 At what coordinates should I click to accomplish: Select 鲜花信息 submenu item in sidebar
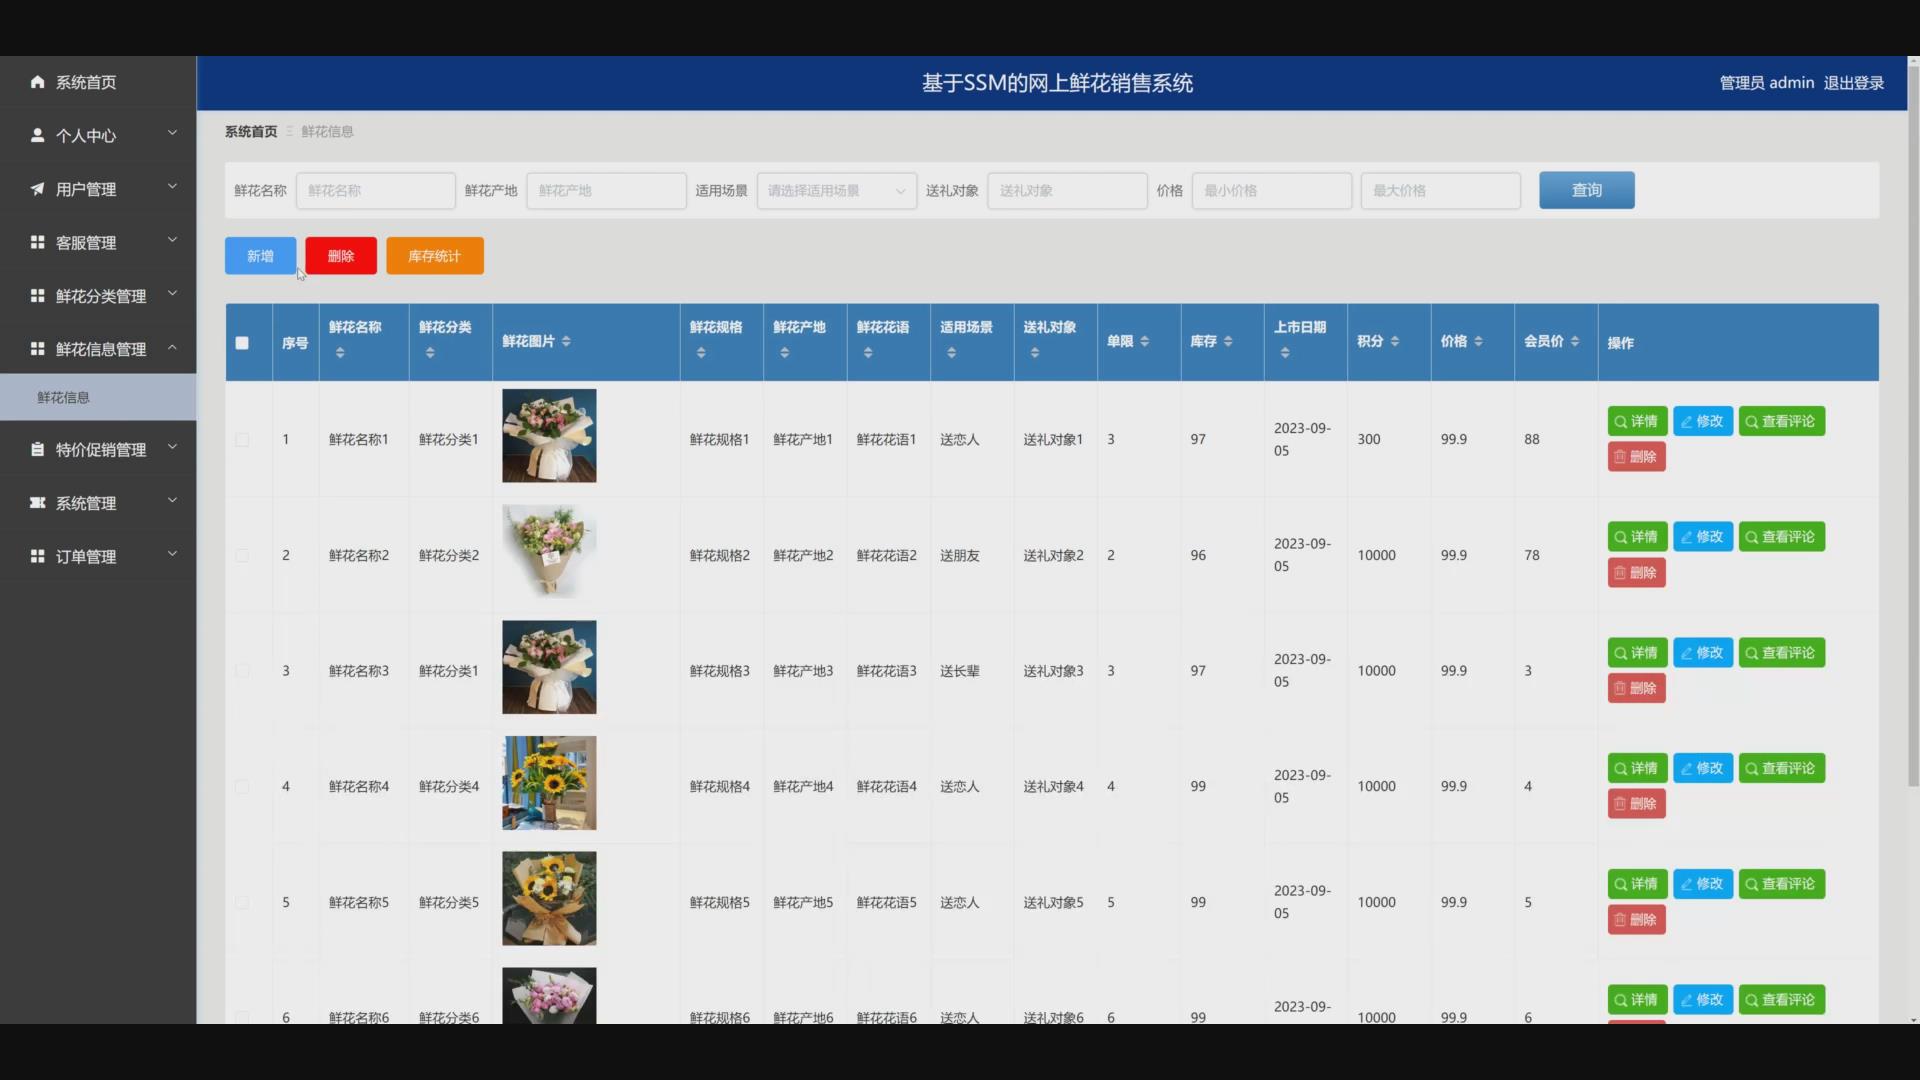[64, 398]
